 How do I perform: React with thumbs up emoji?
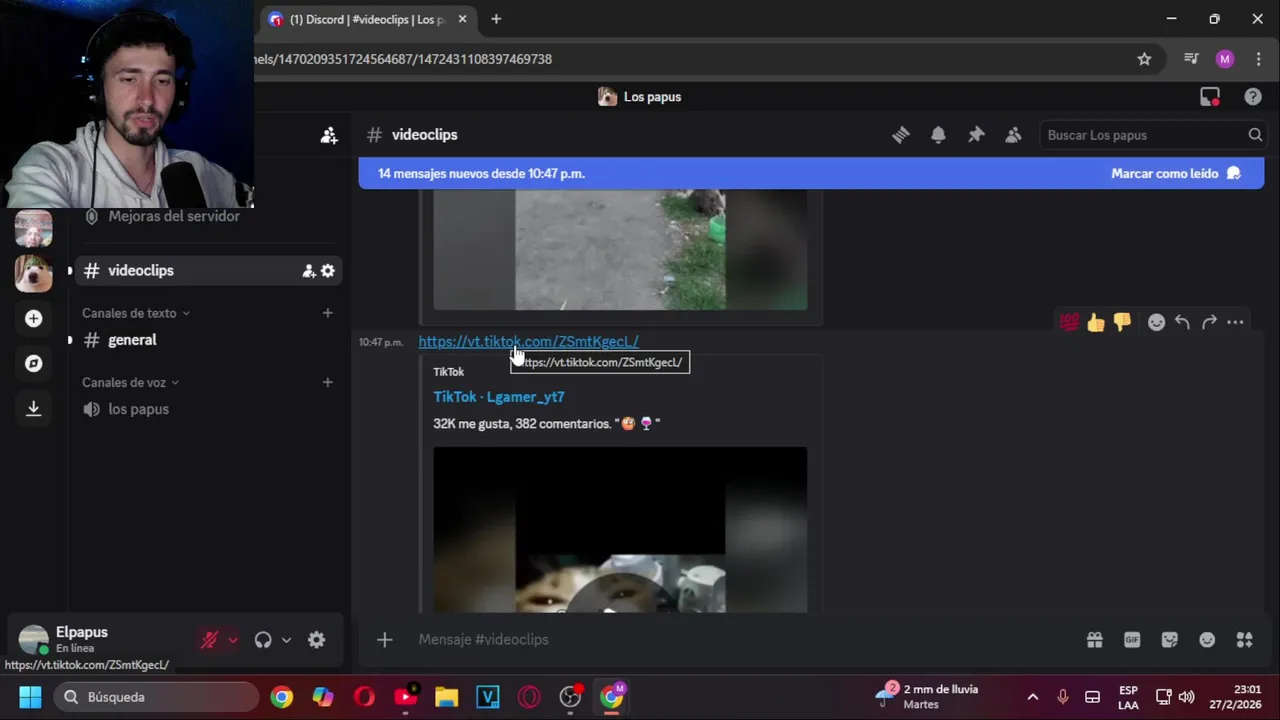pos(1096,322)
